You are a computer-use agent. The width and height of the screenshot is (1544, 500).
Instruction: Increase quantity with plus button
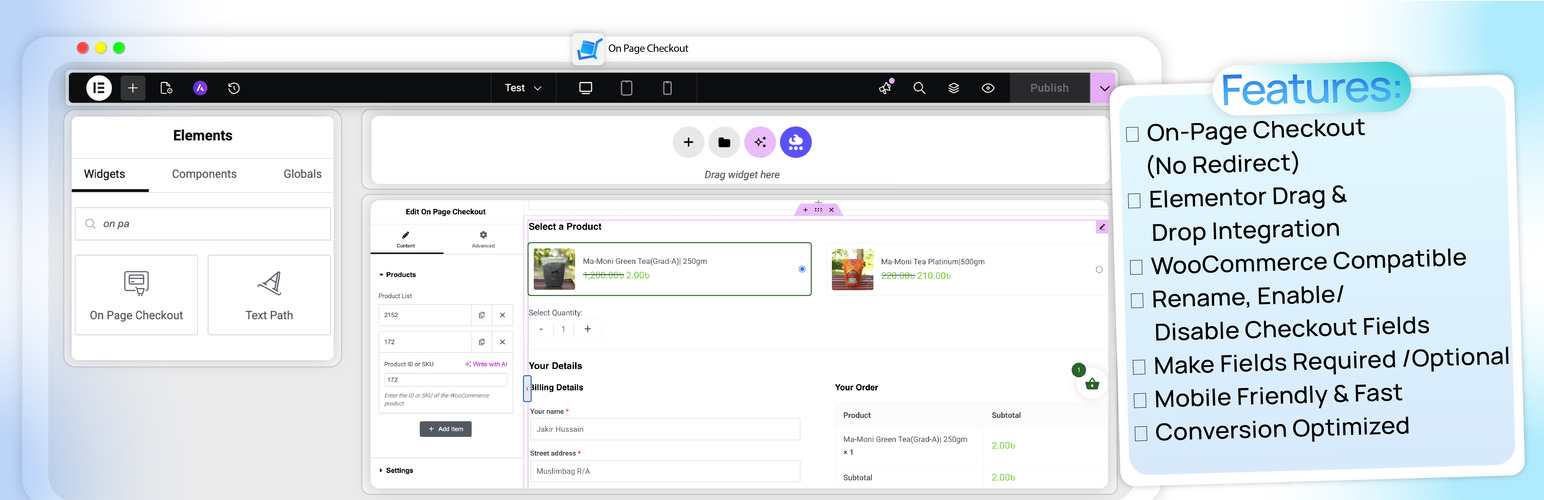[587, 329]
